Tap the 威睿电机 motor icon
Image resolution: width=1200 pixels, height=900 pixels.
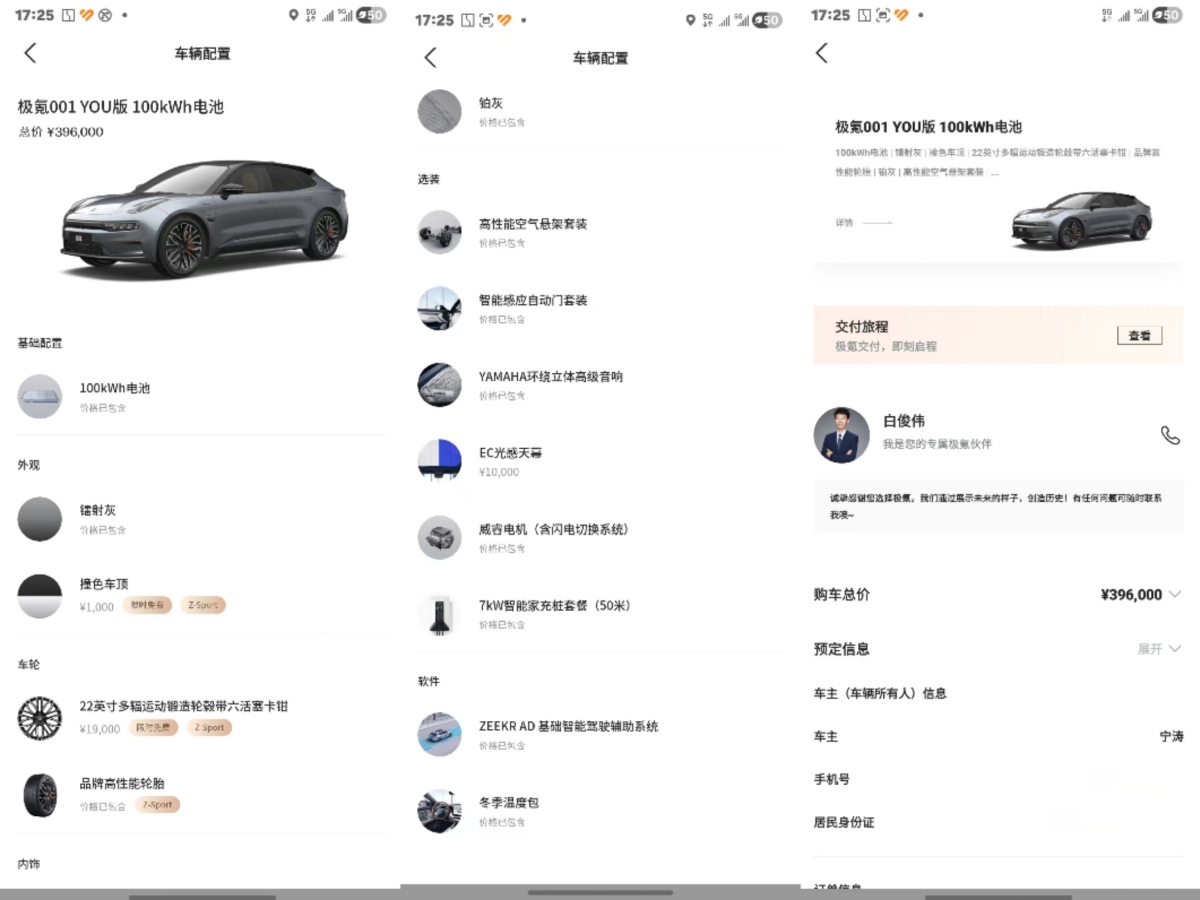point(439,538)
